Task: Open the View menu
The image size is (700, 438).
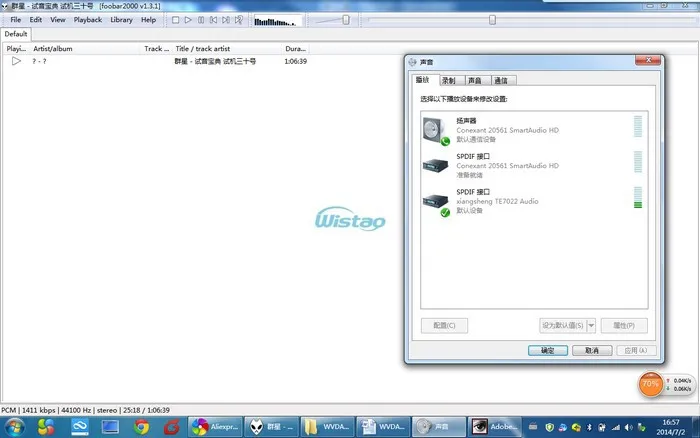Action: [58, 20]
